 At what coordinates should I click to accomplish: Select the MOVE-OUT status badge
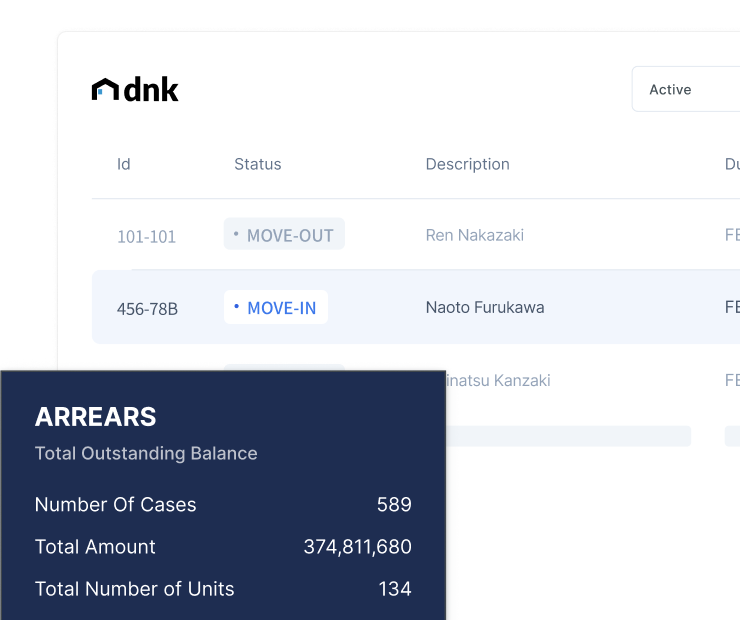284,235
